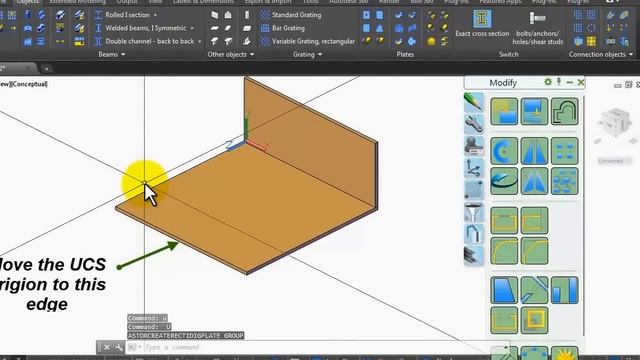Switch to the Export & Import ribbon tab
Image resolution: width=640 pixels, height=360 pixels.
click(268, 2)
